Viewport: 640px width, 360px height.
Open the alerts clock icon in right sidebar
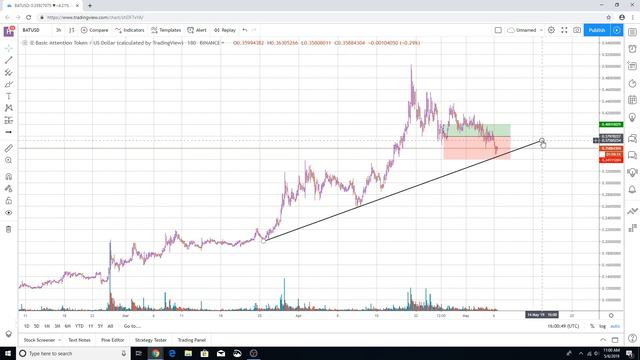pyautogui.click(x=632, y=49)
